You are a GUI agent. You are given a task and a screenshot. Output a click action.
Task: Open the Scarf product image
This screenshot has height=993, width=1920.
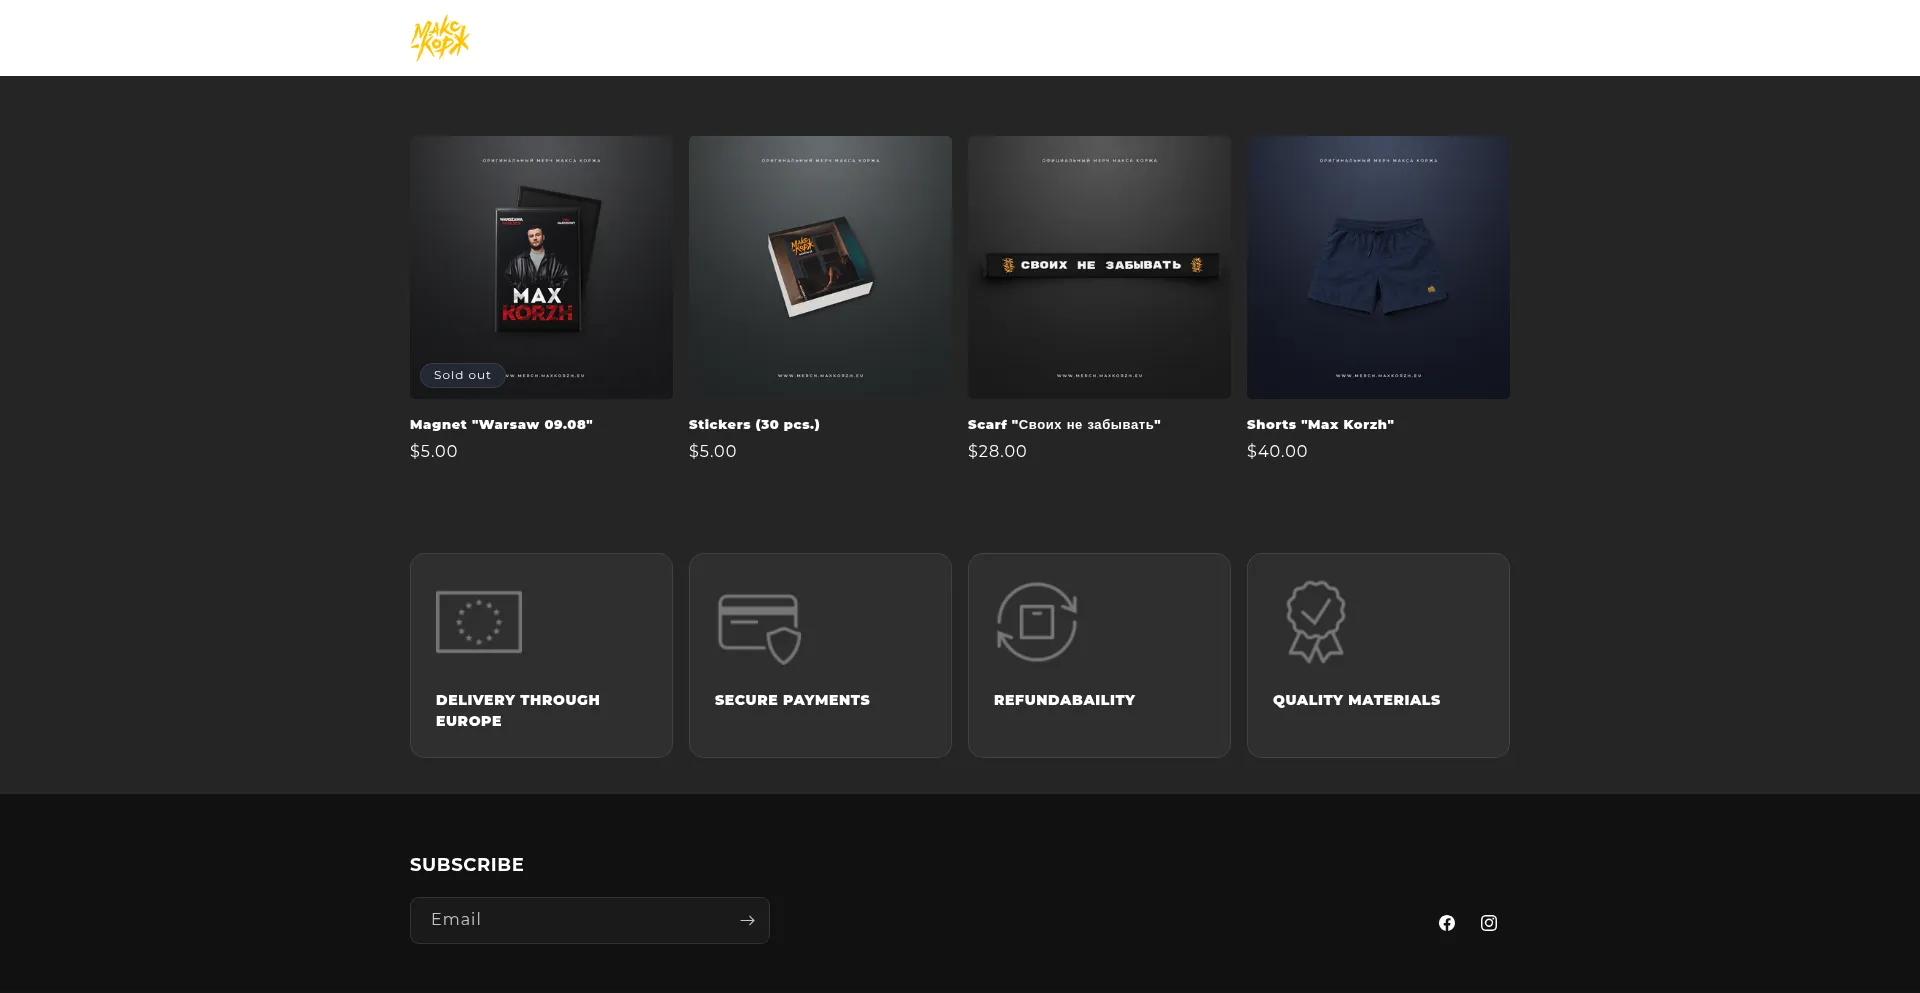(x=1099, y=267)
